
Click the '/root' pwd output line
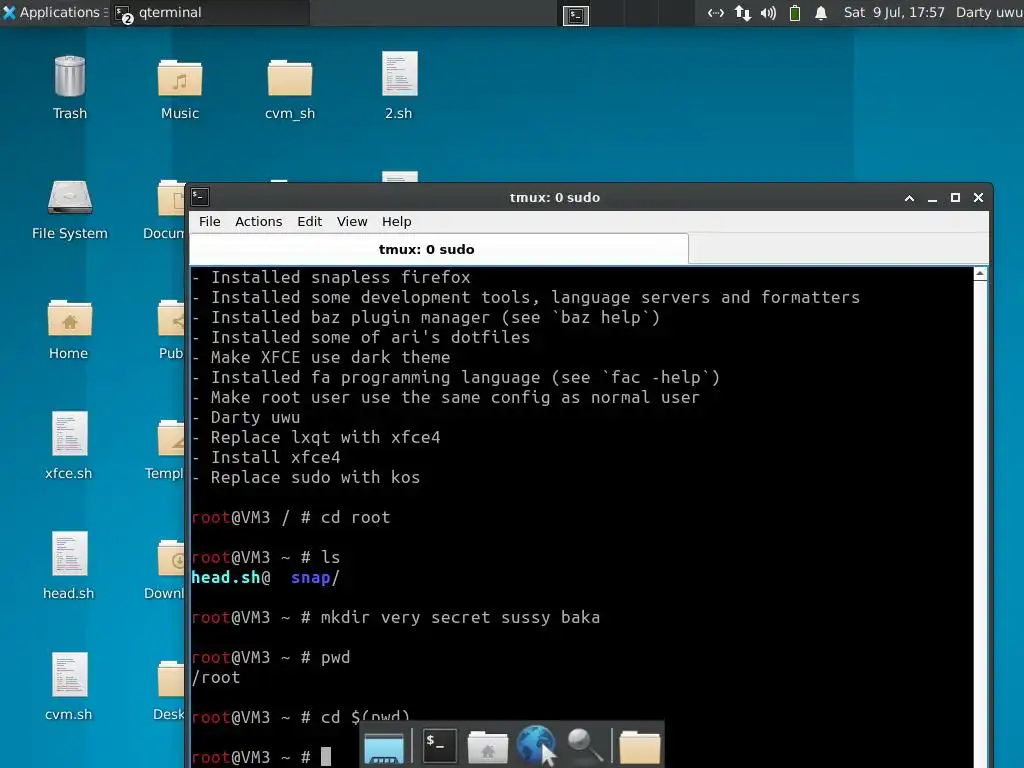point(216,677)
